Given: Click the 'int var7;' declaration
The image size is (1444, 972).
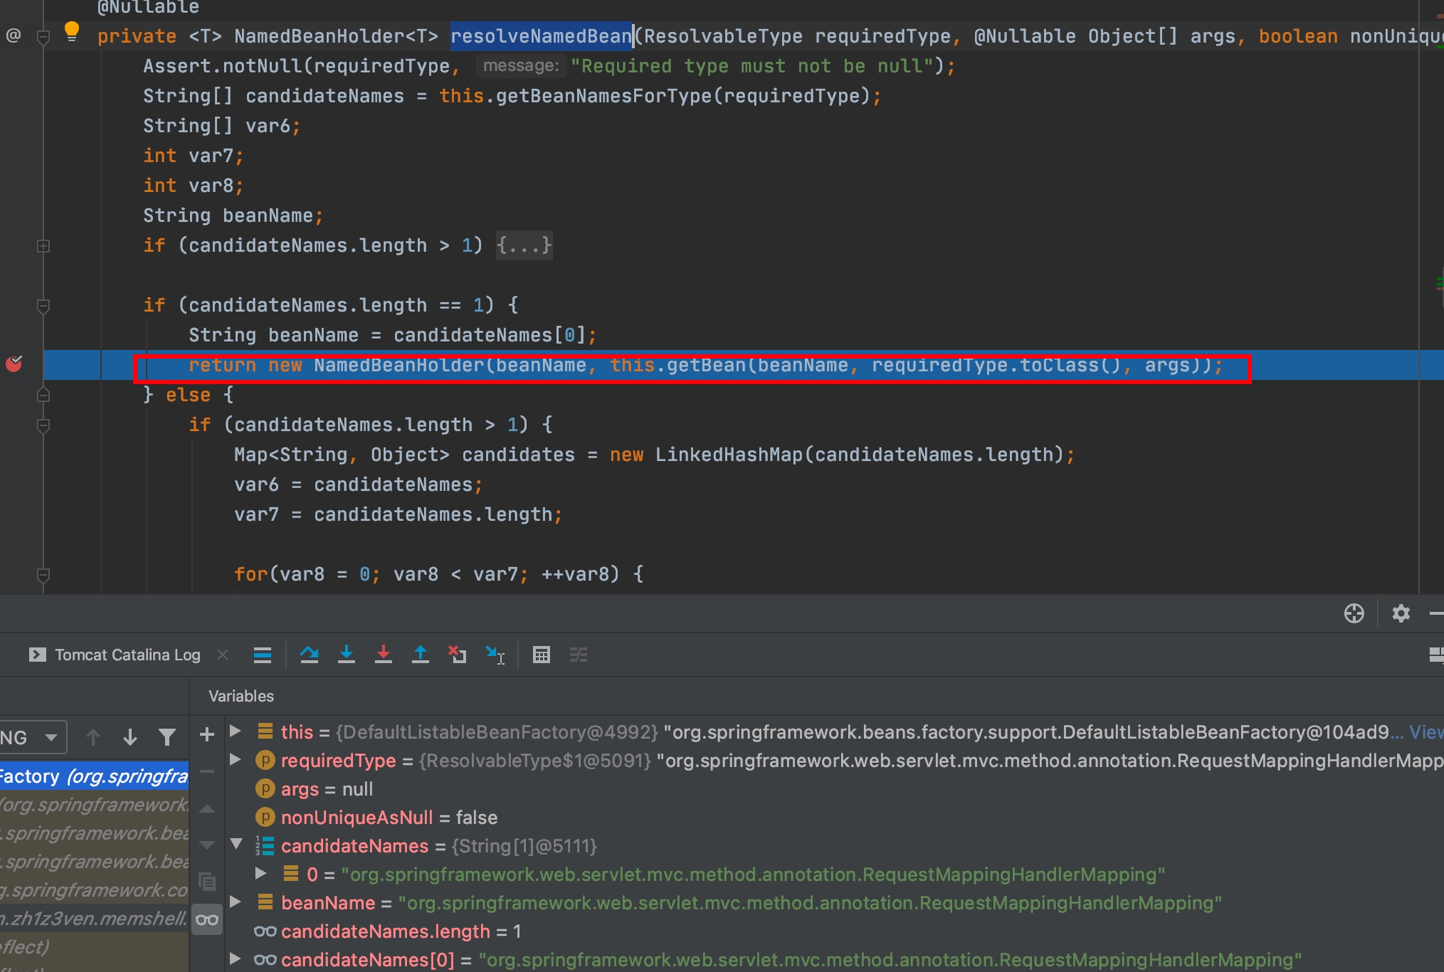Looking at the screenshot, I should 193,156.
